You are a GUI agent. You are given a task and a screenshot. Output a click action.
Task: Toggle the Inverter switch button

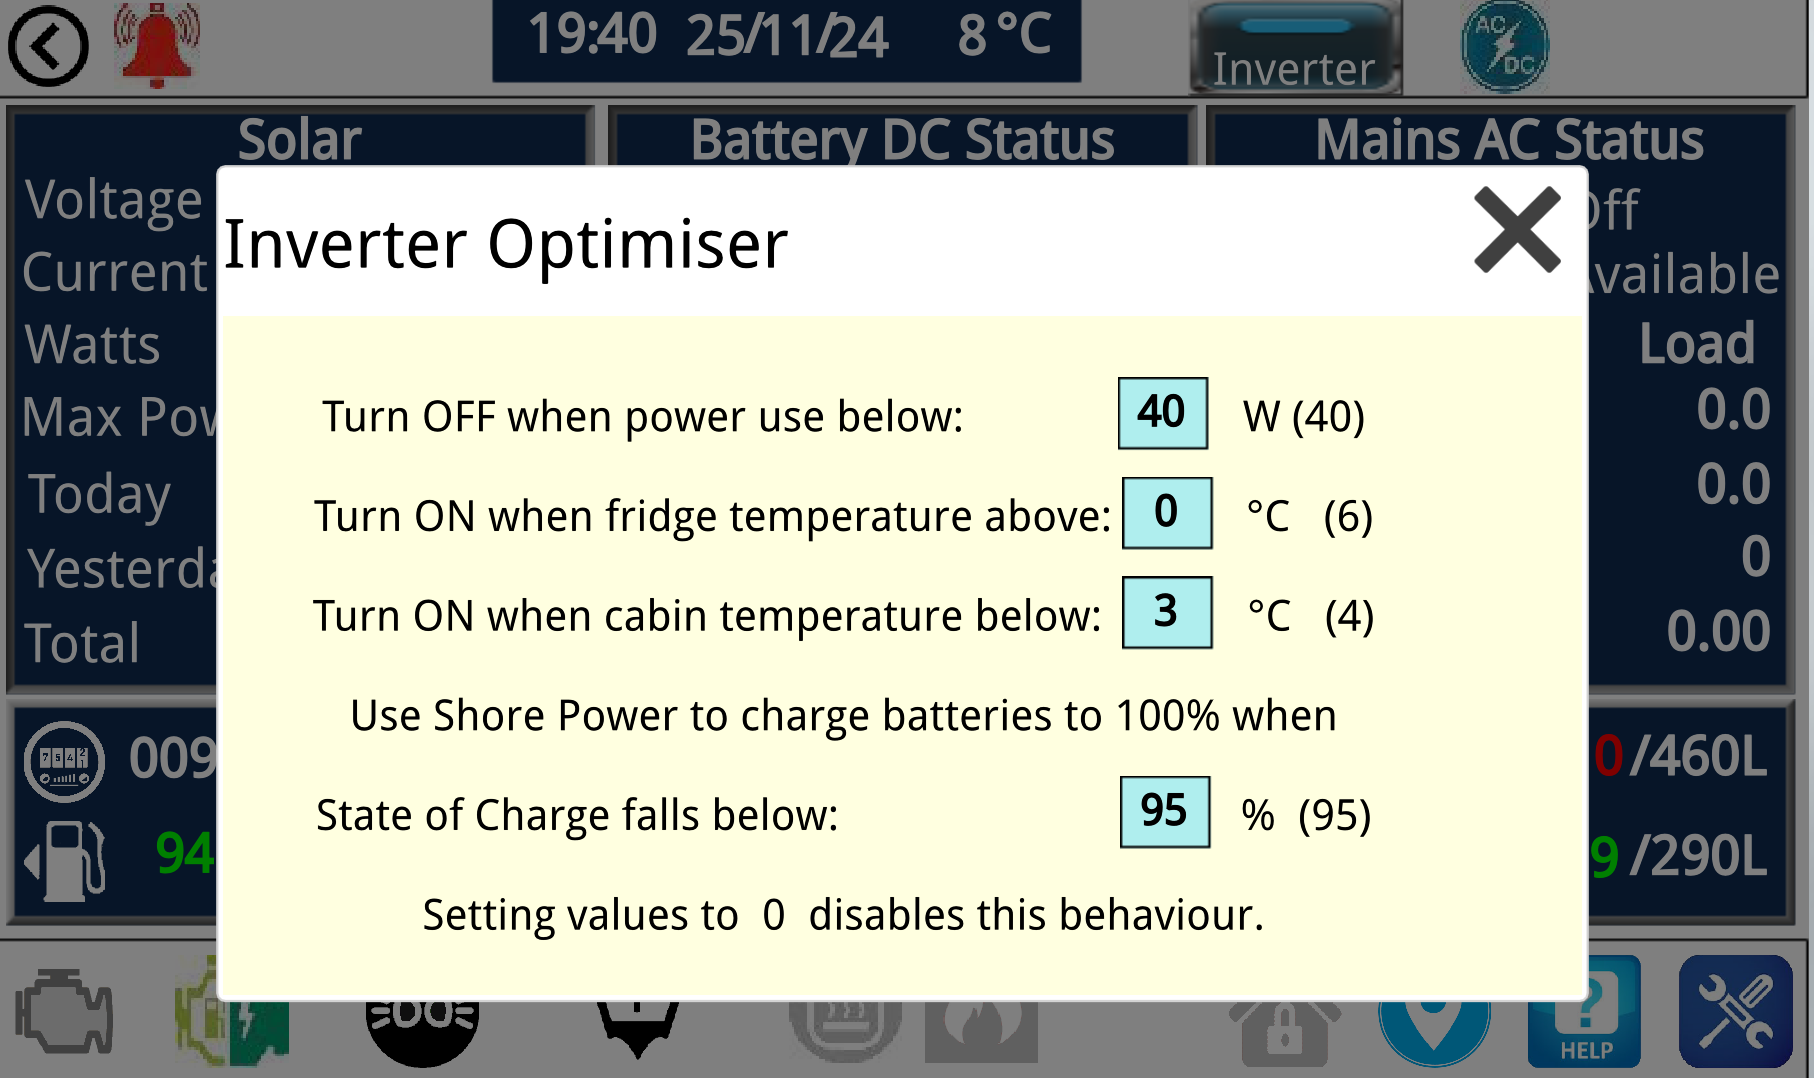point(1295,48)
